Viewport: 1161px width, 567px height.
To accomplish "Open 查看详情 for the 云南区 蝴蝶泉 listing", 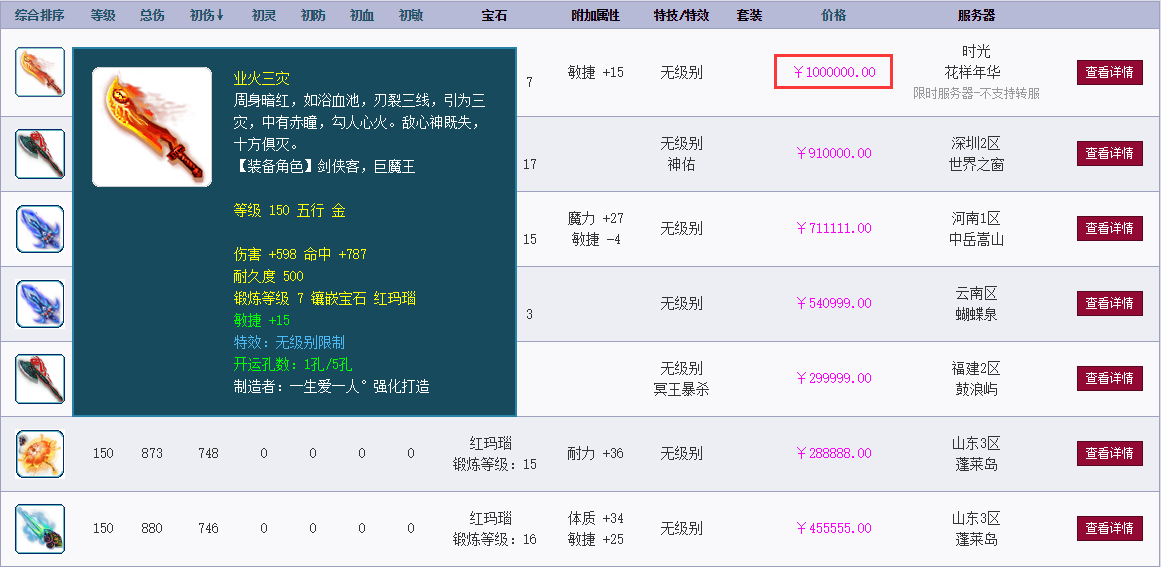I will coord(1110,303).
